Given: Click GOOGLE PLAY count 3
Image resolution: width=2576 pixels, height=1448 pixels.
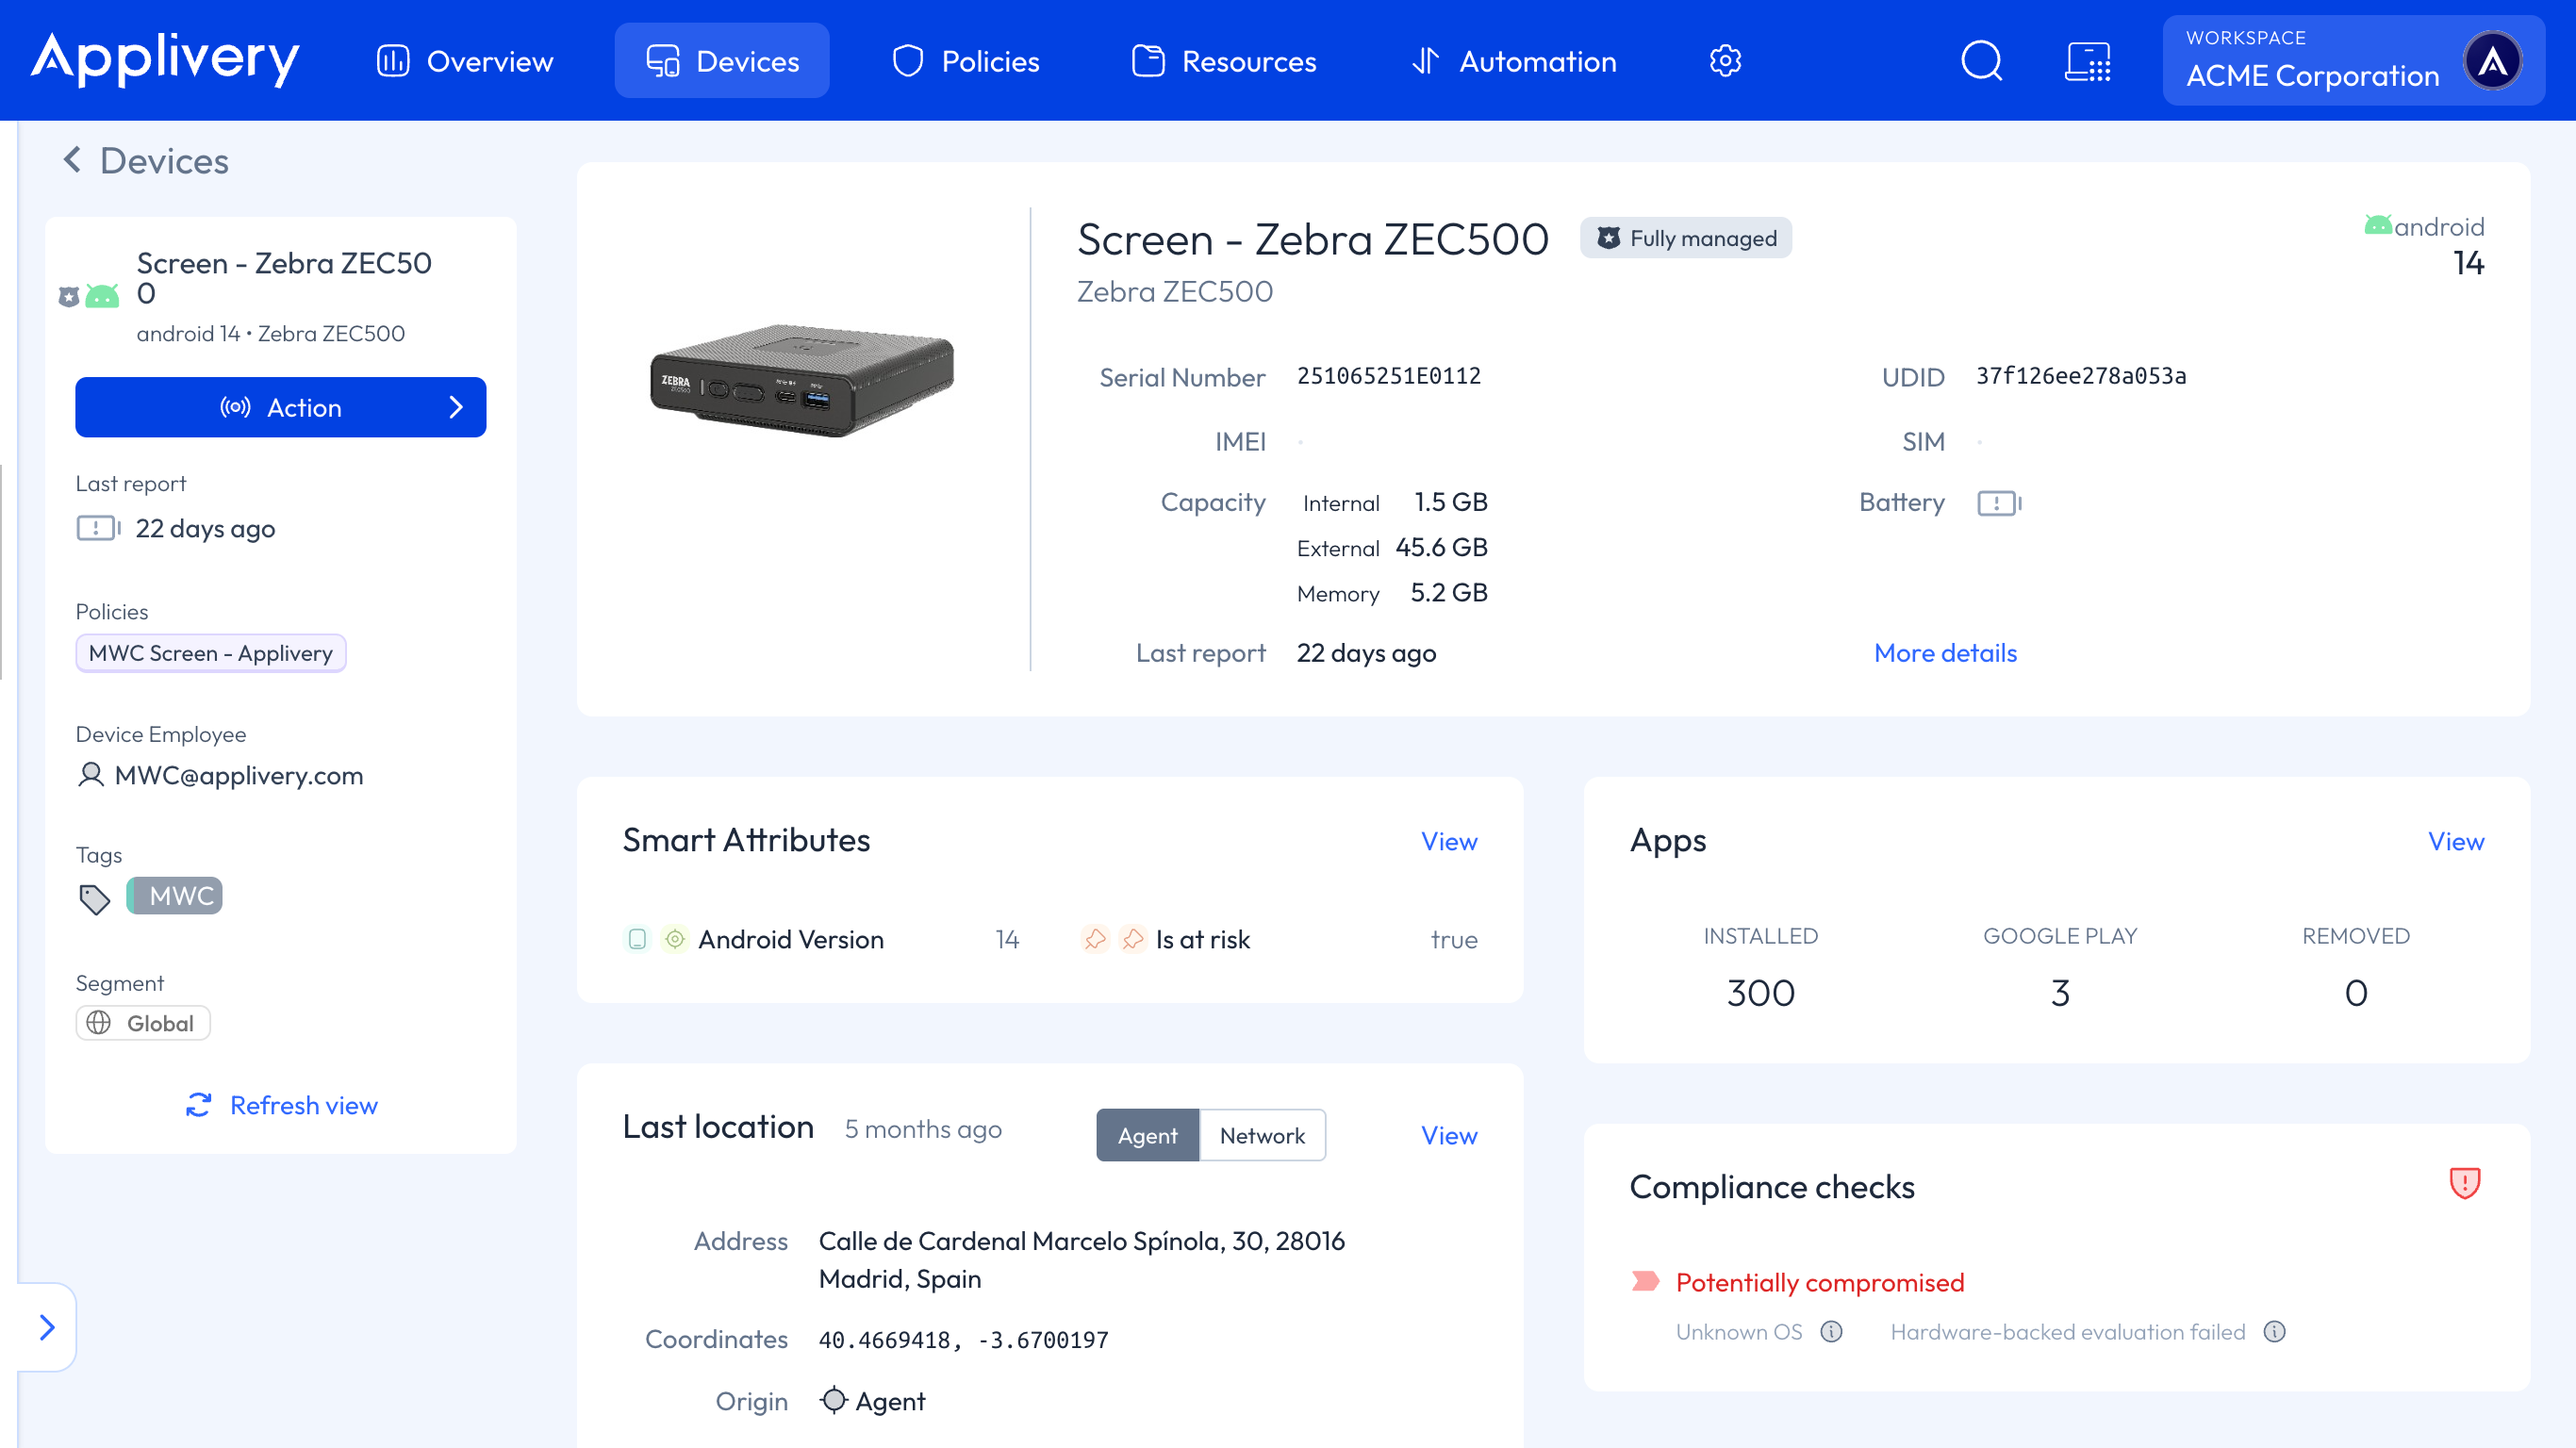Looking at the screenshot, I should 2060,993.
